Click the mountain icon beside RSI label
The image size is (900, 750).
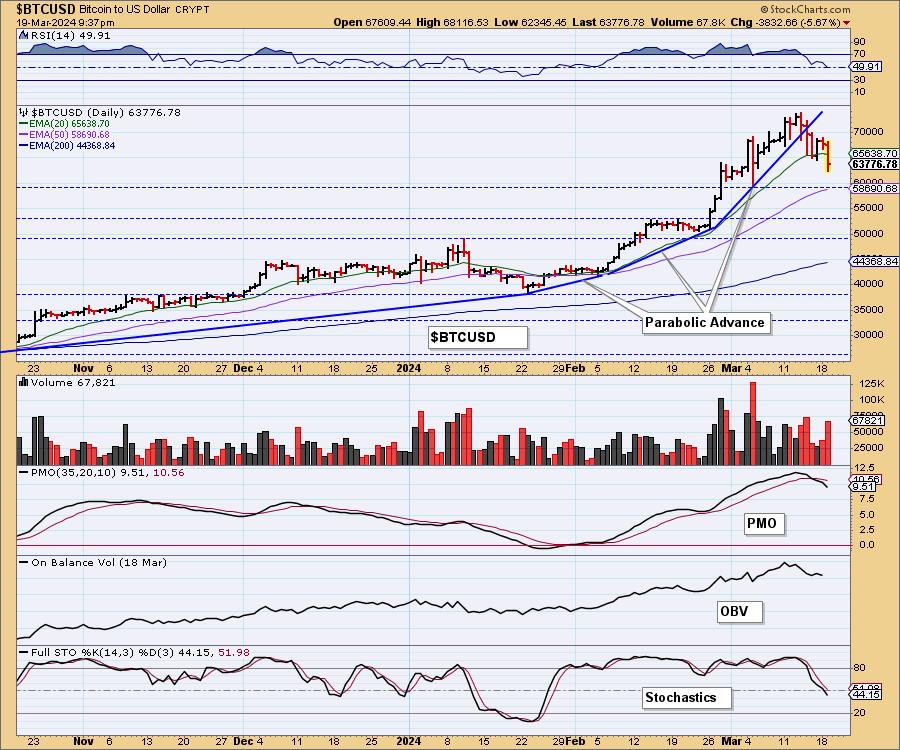tap(24, 35)
